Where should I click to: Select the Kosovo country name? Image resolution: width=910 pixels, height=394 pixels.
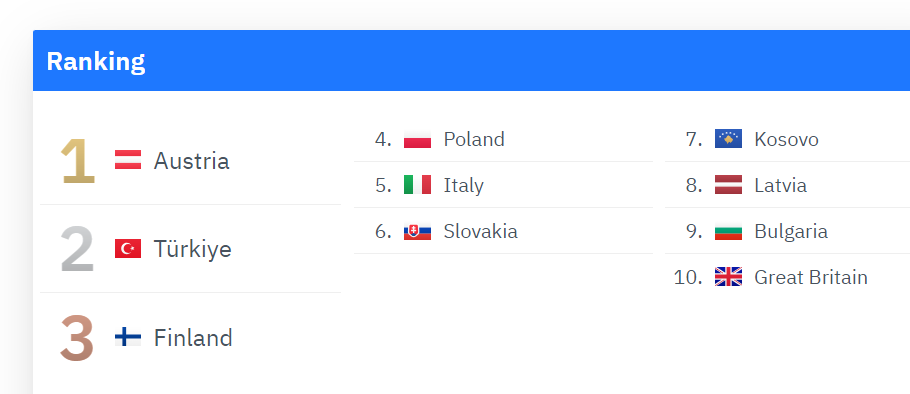[786, 139]
